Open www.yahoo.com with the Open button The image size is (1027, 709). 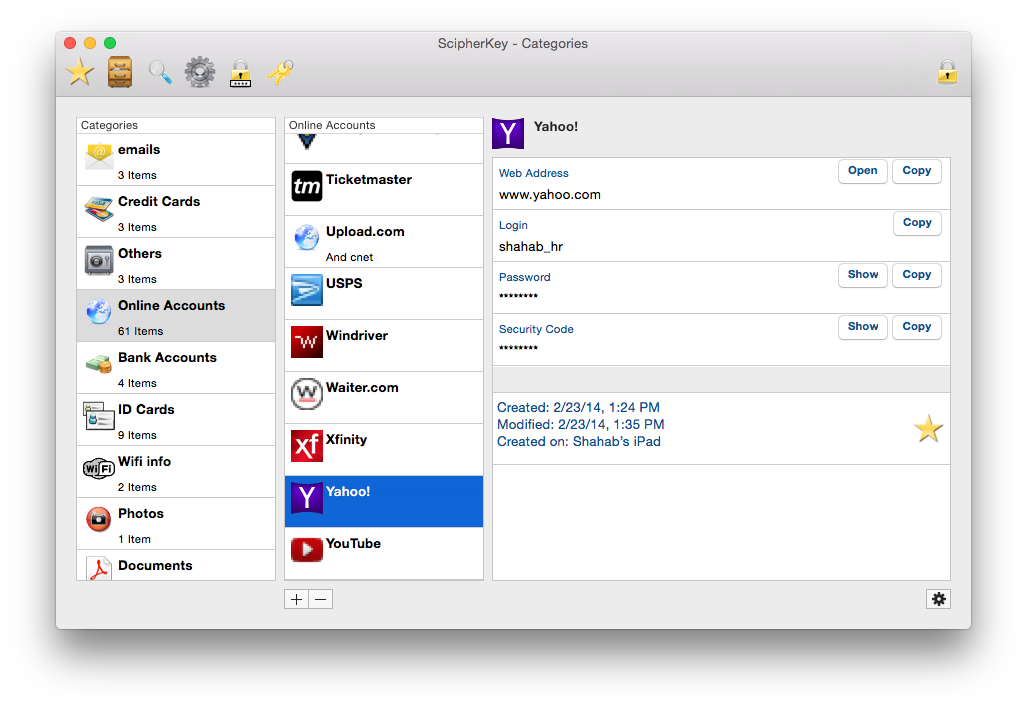coord(862,171)
